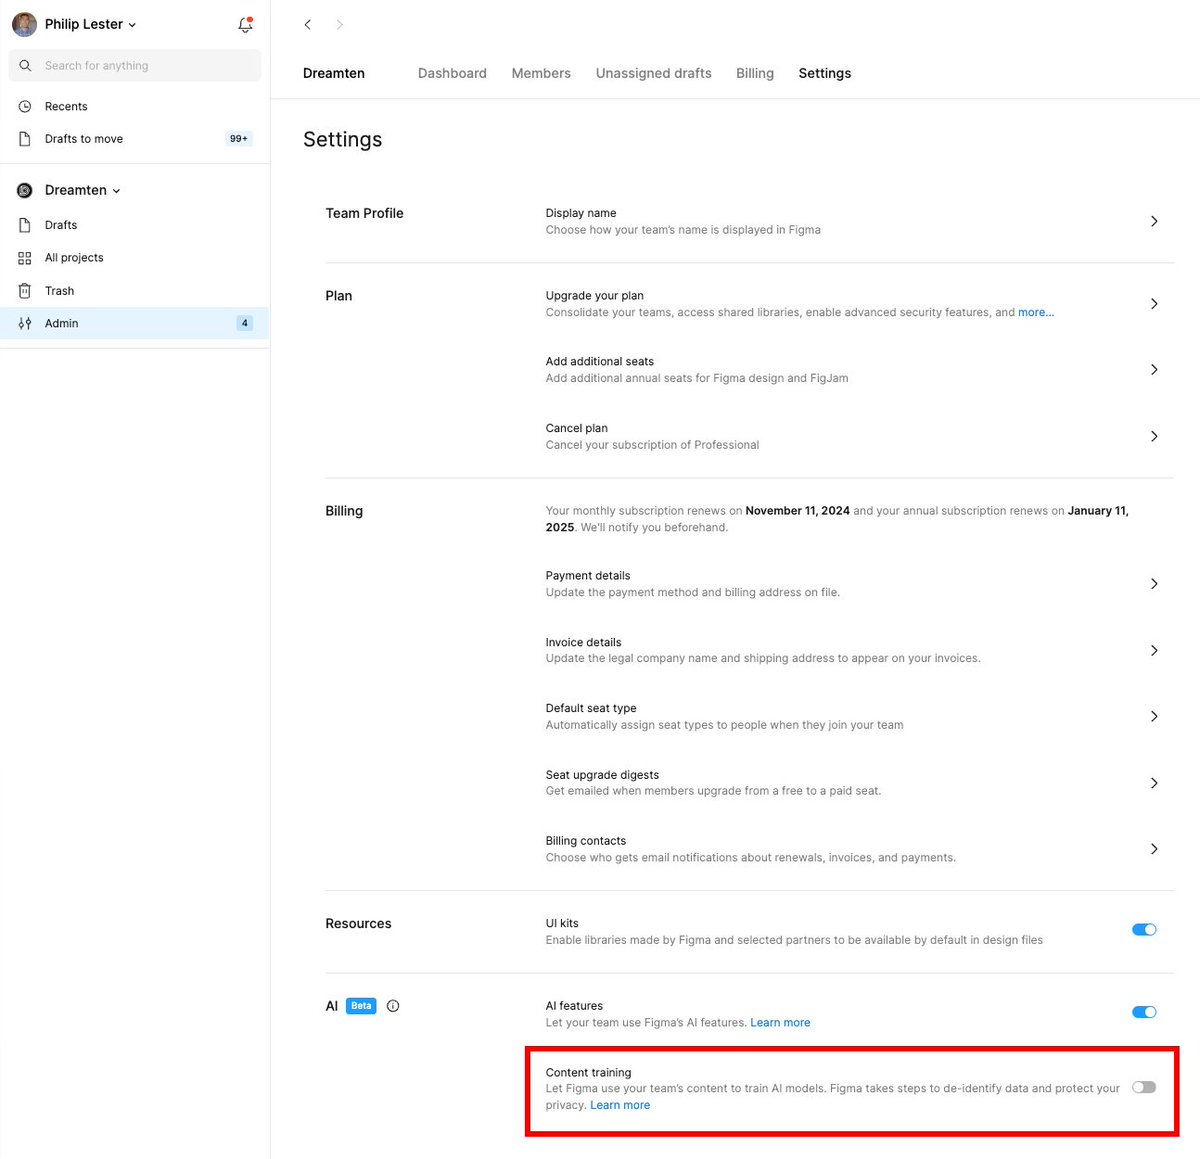Click the Cancel plan title
Screen dimensions: 1200x1159
tap(577, 428)
